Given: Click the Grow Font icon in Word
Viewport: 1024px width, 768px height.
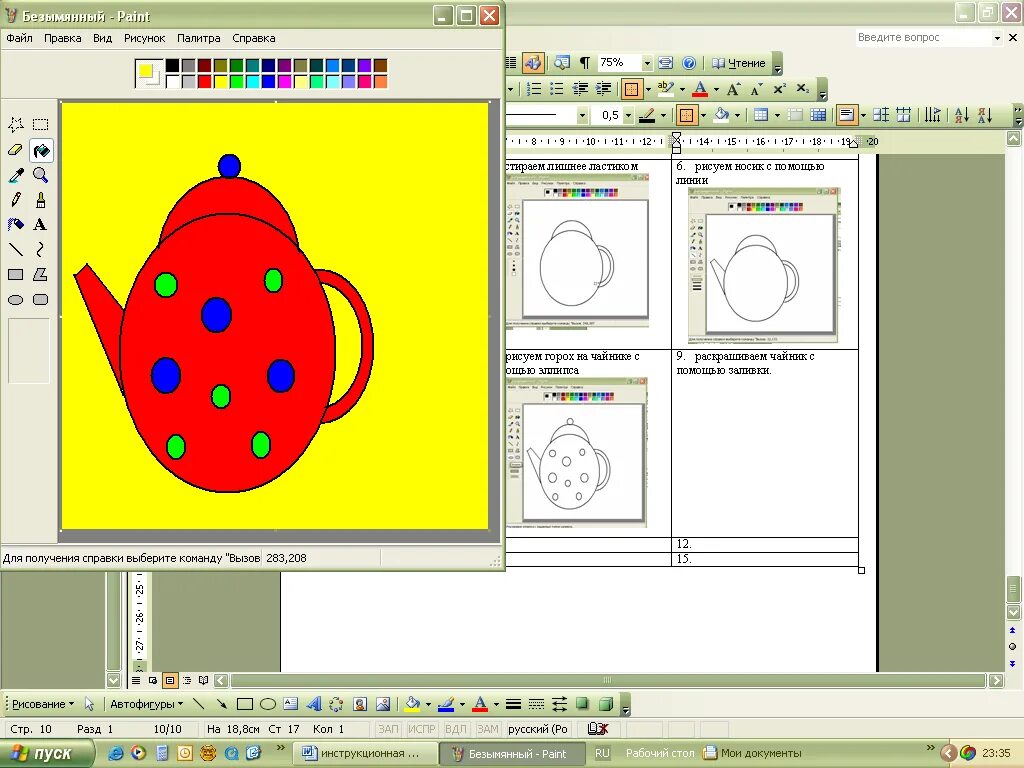Looking at the screenshot, I should tap(733, 89).
